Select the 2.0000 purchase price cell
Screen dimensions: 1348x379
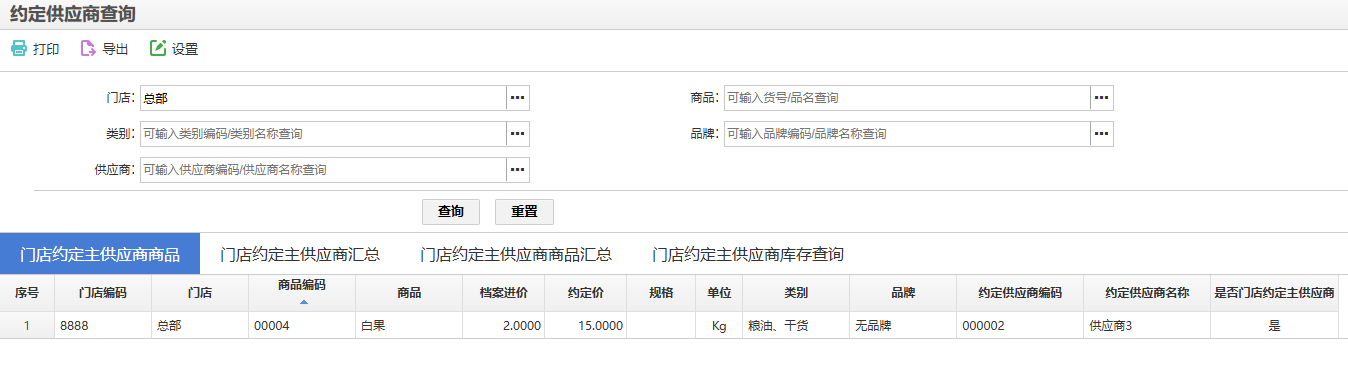coord(503,325)
